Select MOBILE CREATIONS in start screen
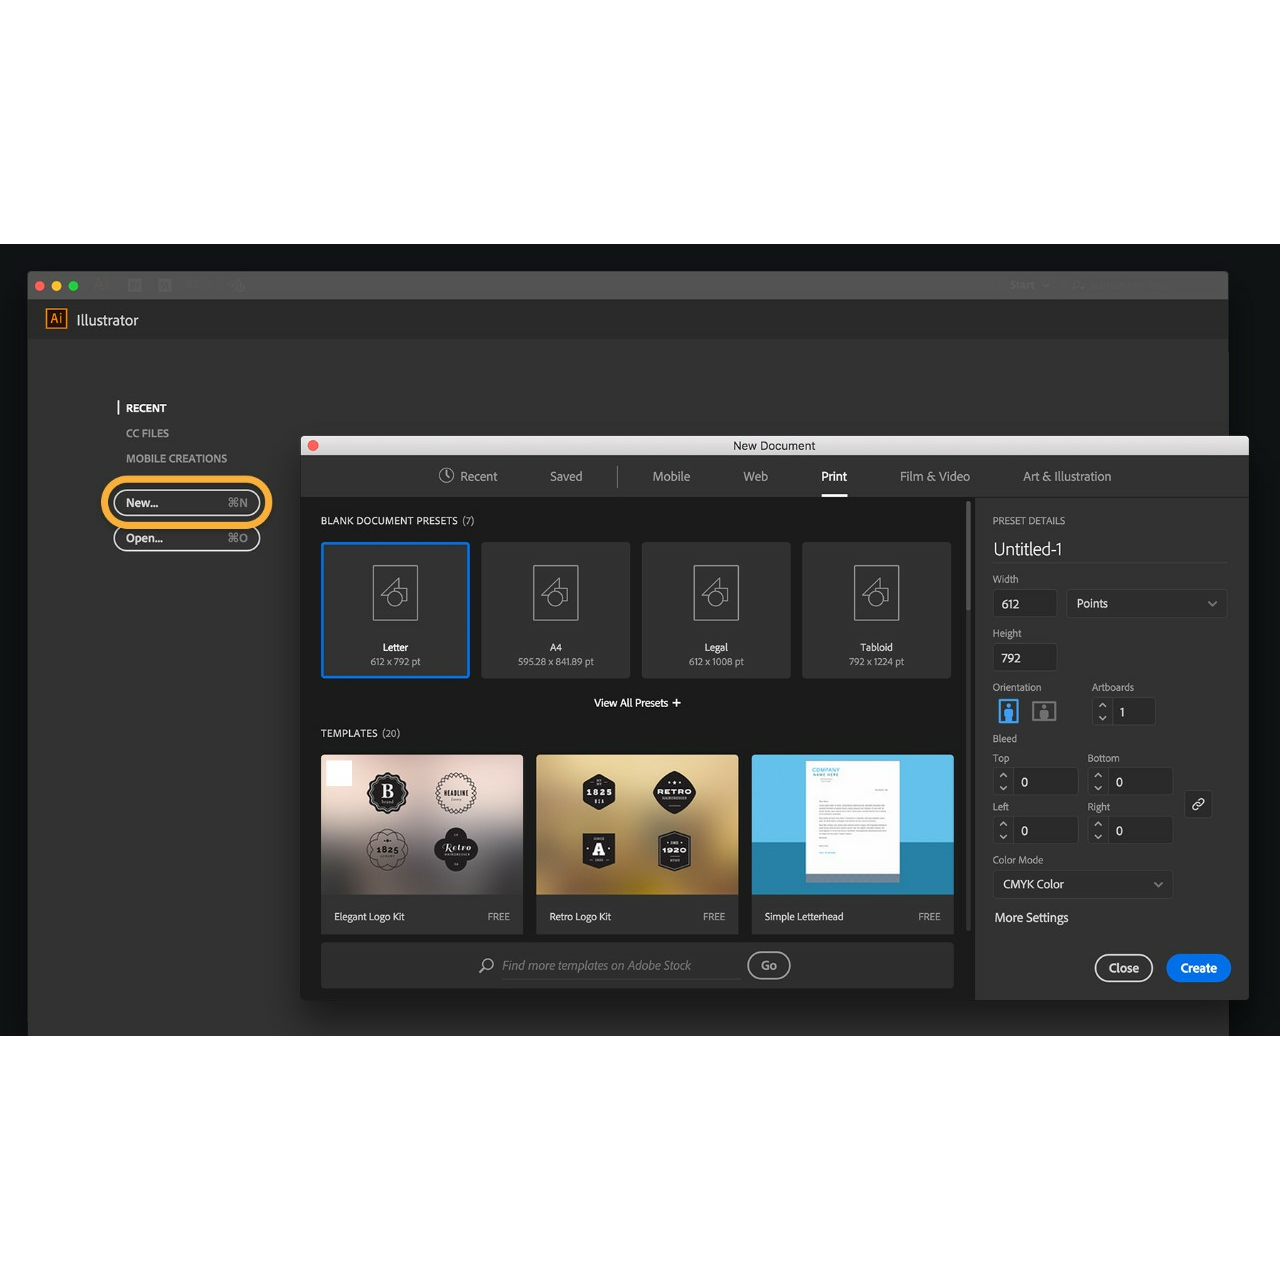1280x1280 pixels. pos(176,459)
